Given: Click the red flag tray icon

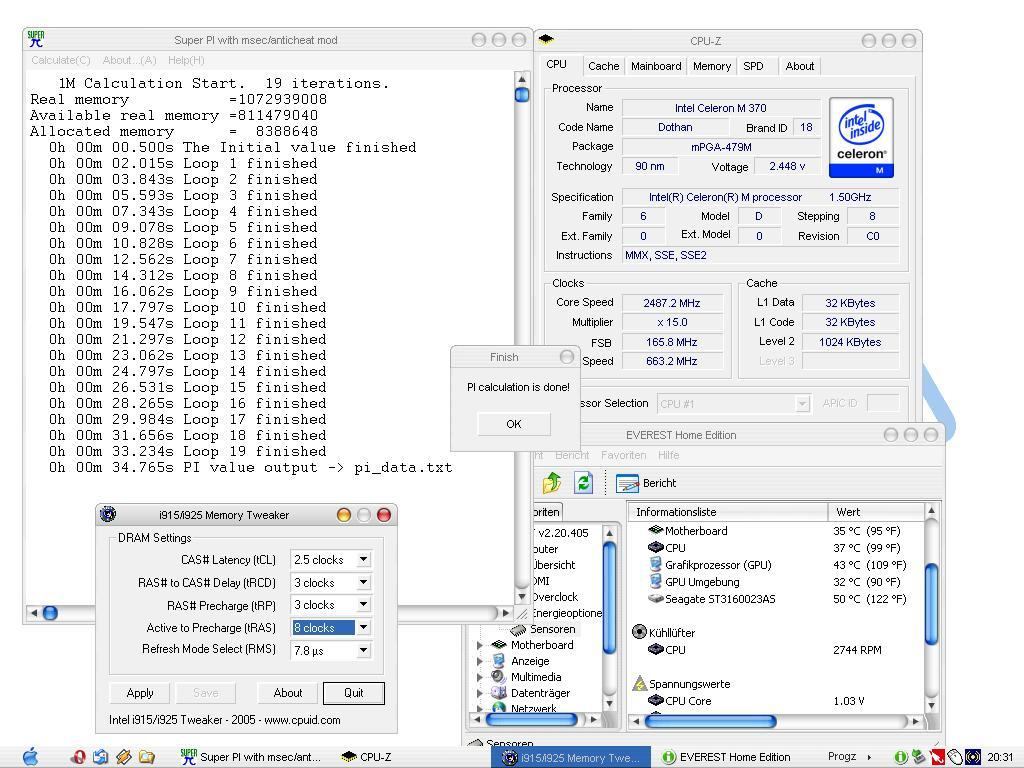Looking at the screenshot, I should pos(938,757).
